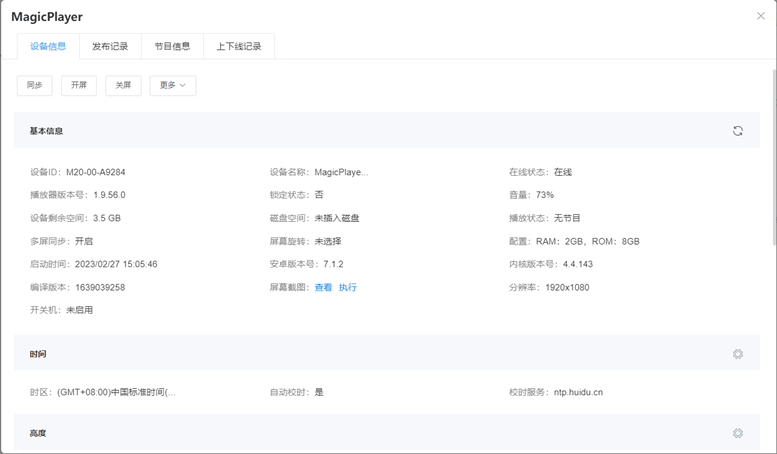The image size is (777, 454).
Task: Click the 查看 screenshot link
Action: 323,287
